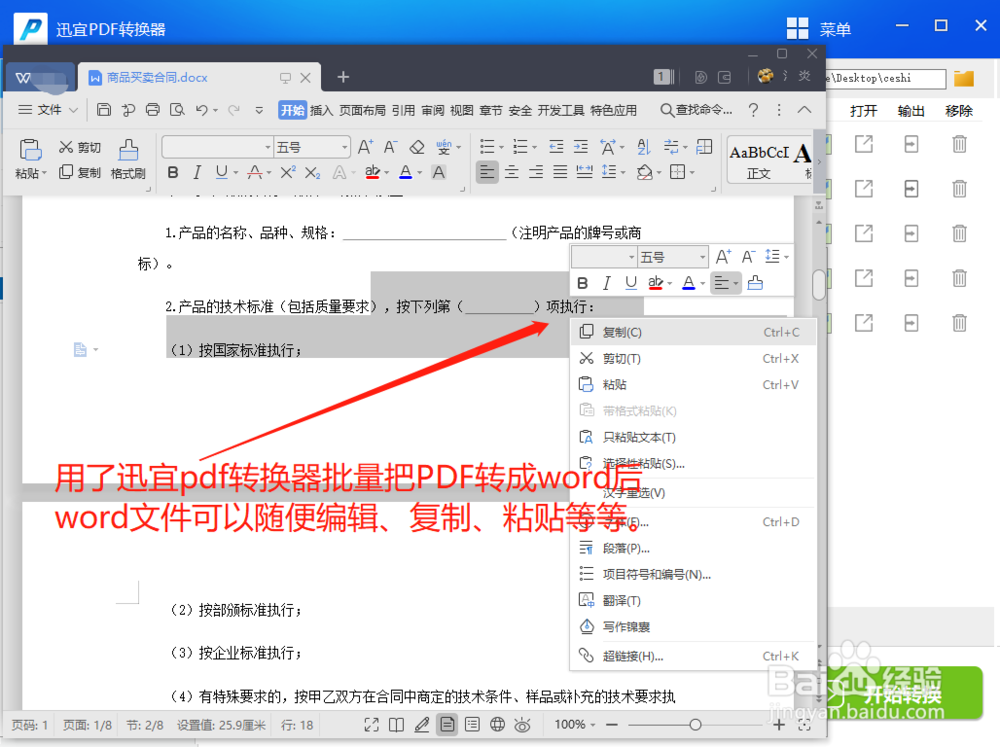Toggle Underline in the floating mini toolbar
Viewport: 1000px width, 747px height.
tap(631, 283)
